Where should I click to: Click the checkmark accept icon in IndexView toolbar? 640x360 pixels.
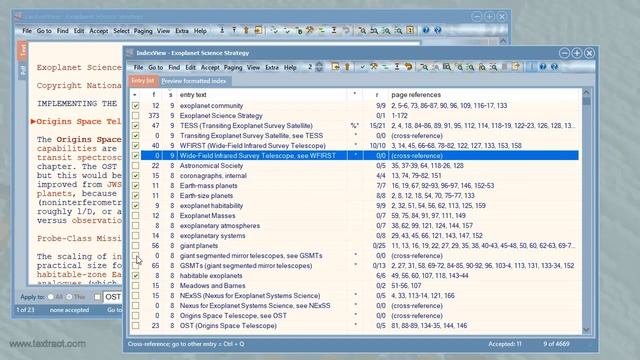pos(362,67)
